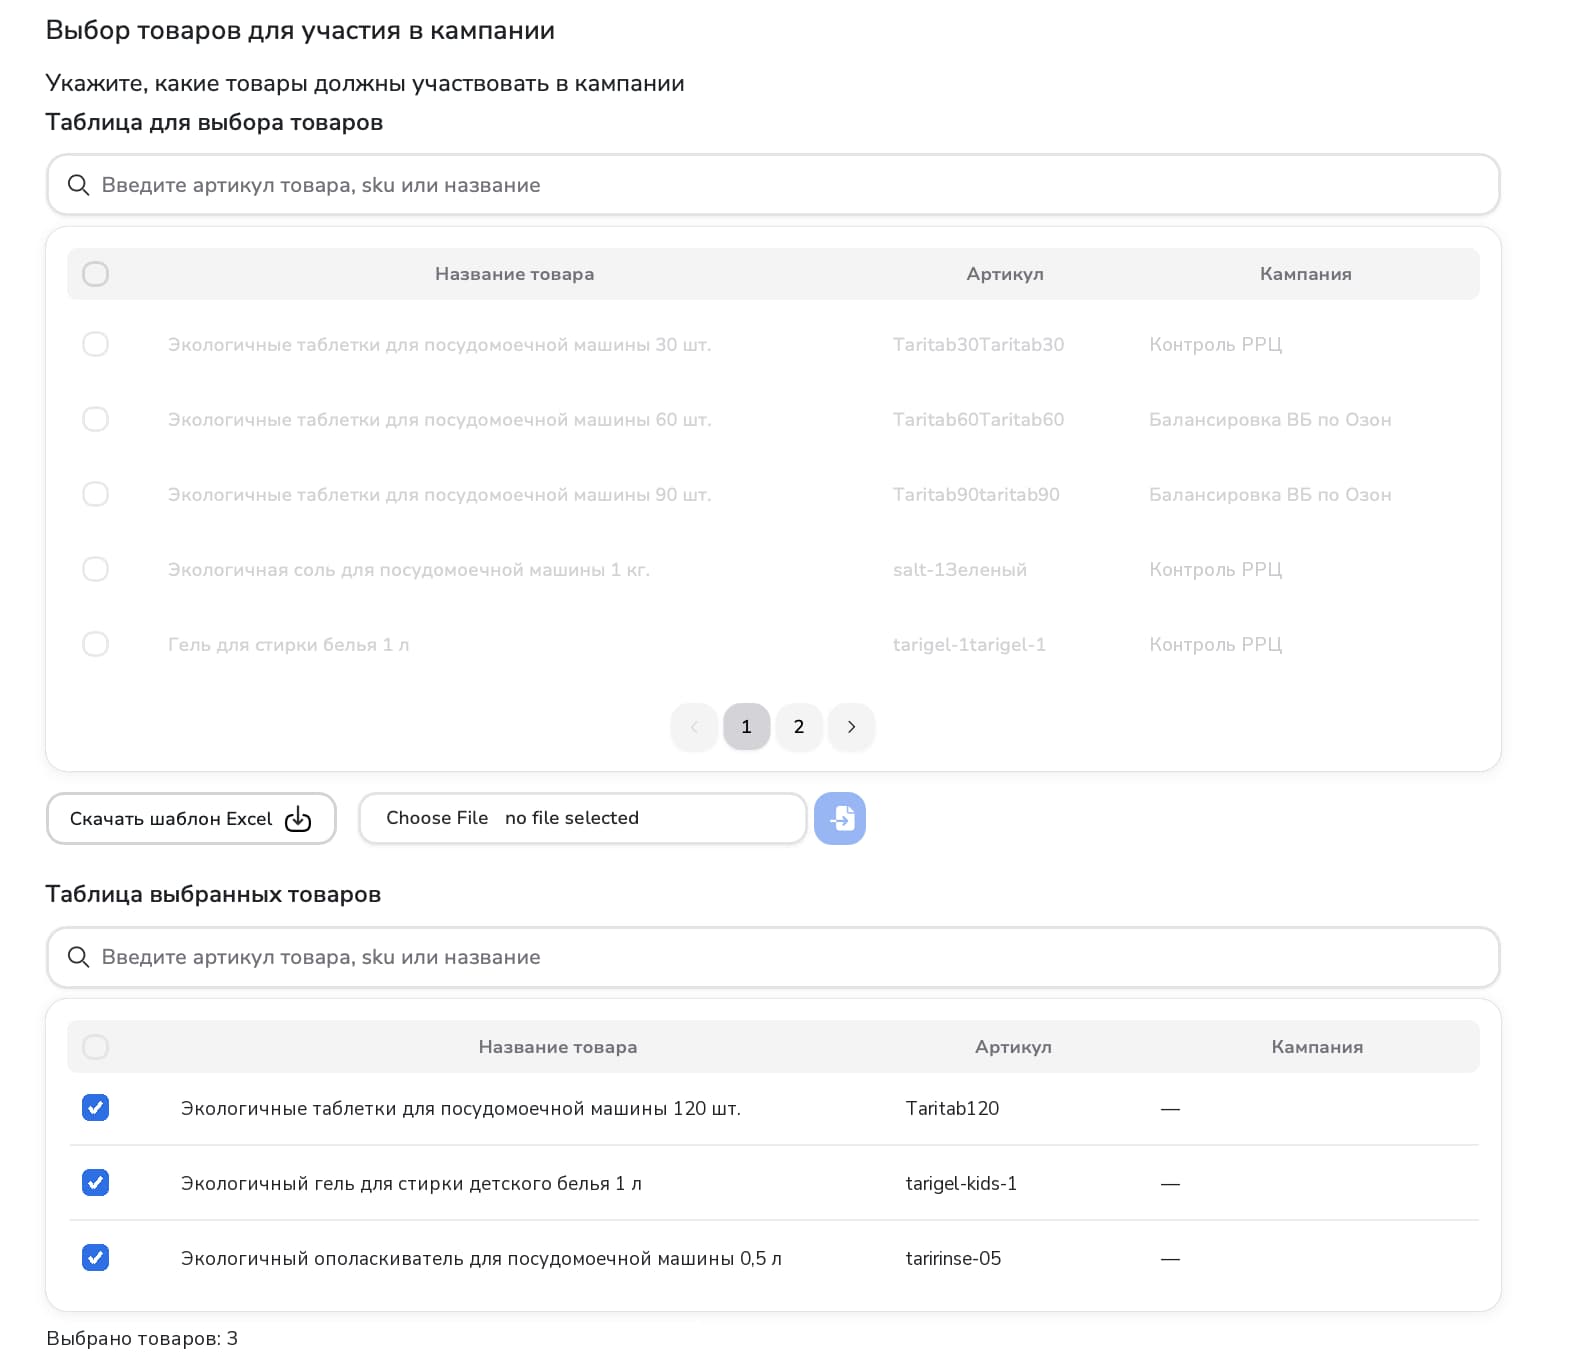
Task: Click the search magnifier in the product selection table
Action: pyautogui.click(x=78, y=185)
